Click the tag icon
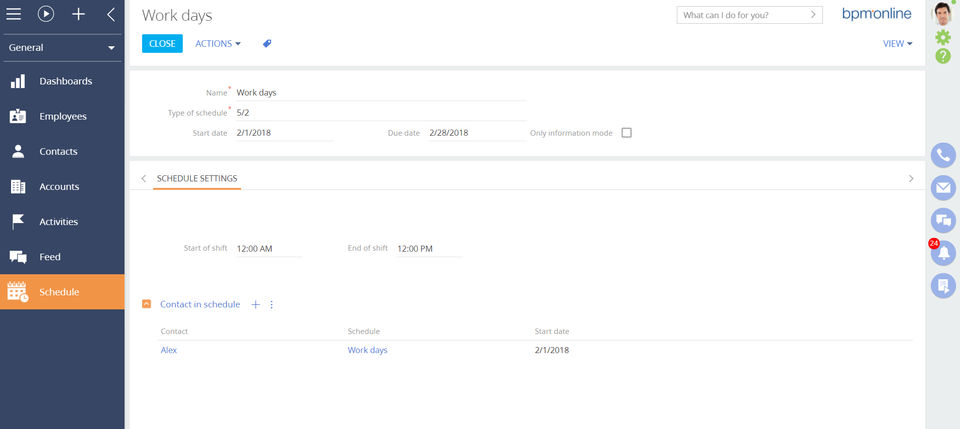960x429 pixels. 267,43
